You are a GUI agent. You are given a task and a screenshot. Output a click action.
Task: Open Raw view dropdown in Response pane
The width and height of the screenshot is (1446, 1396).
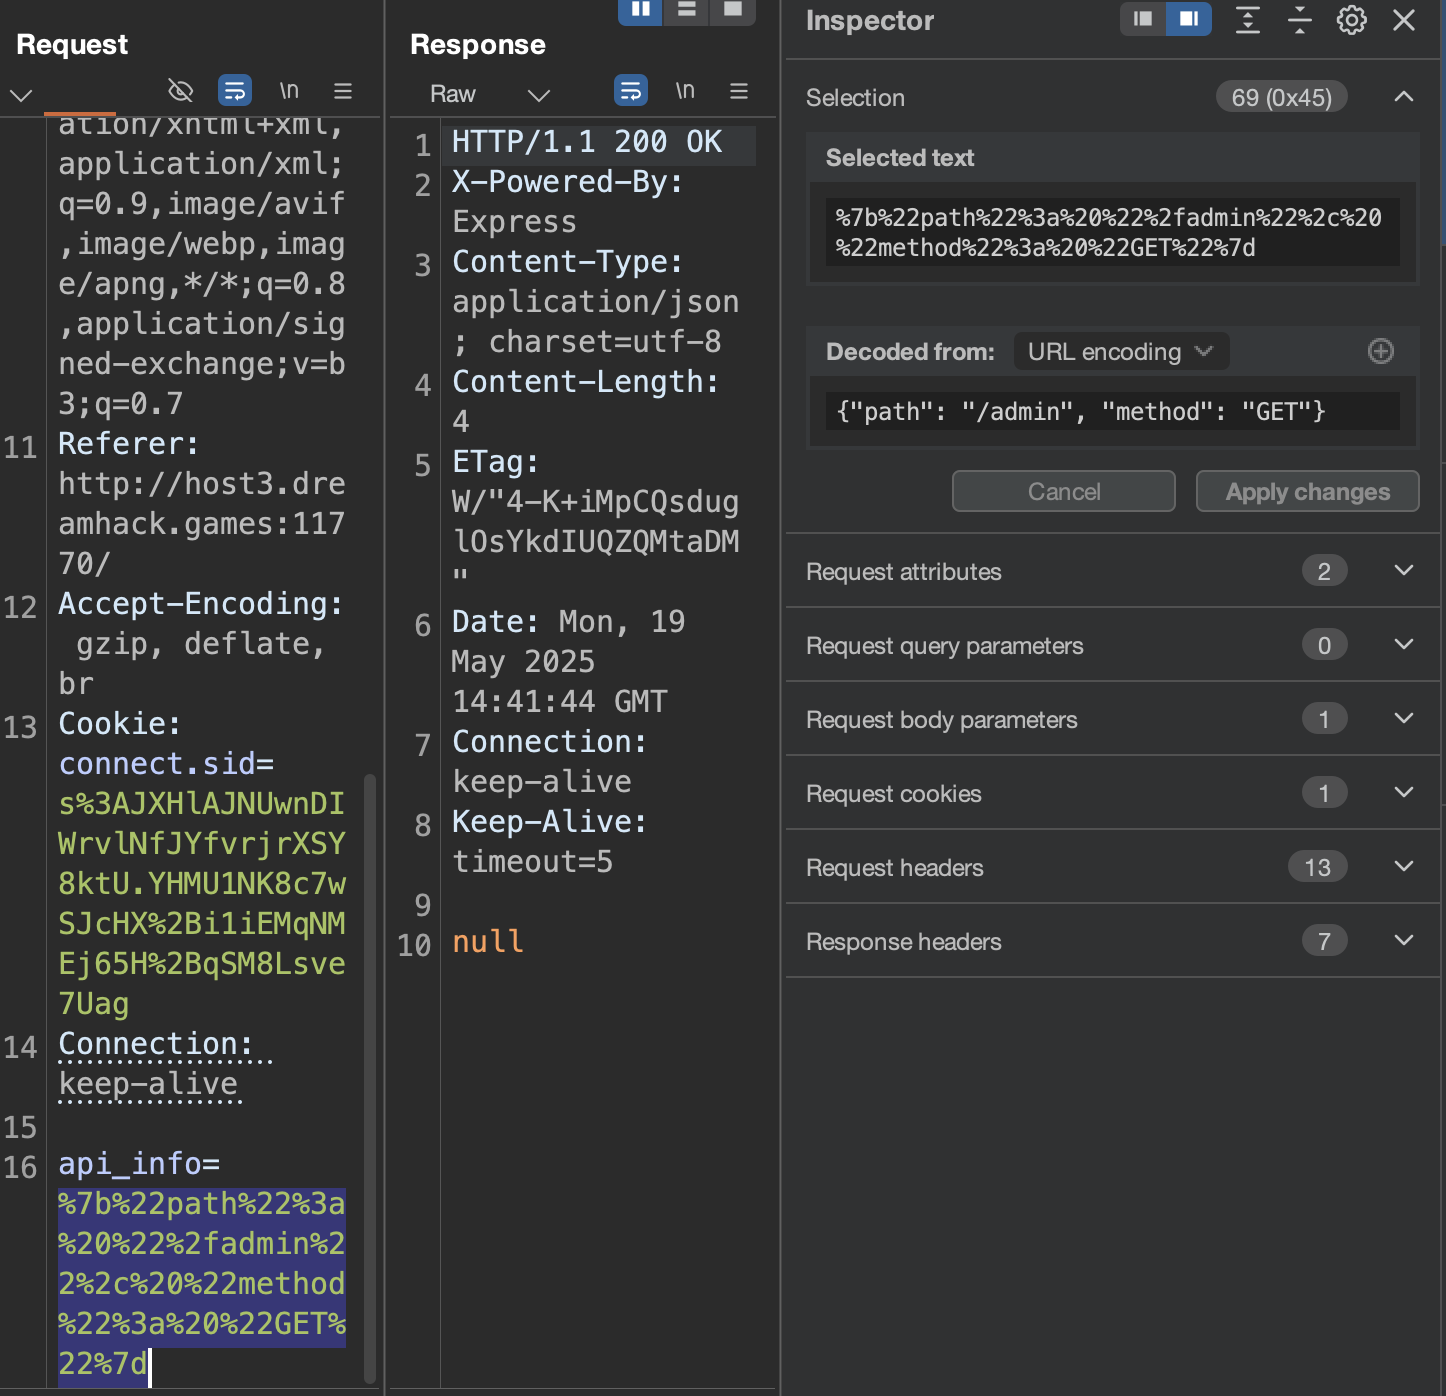(490, 94)
